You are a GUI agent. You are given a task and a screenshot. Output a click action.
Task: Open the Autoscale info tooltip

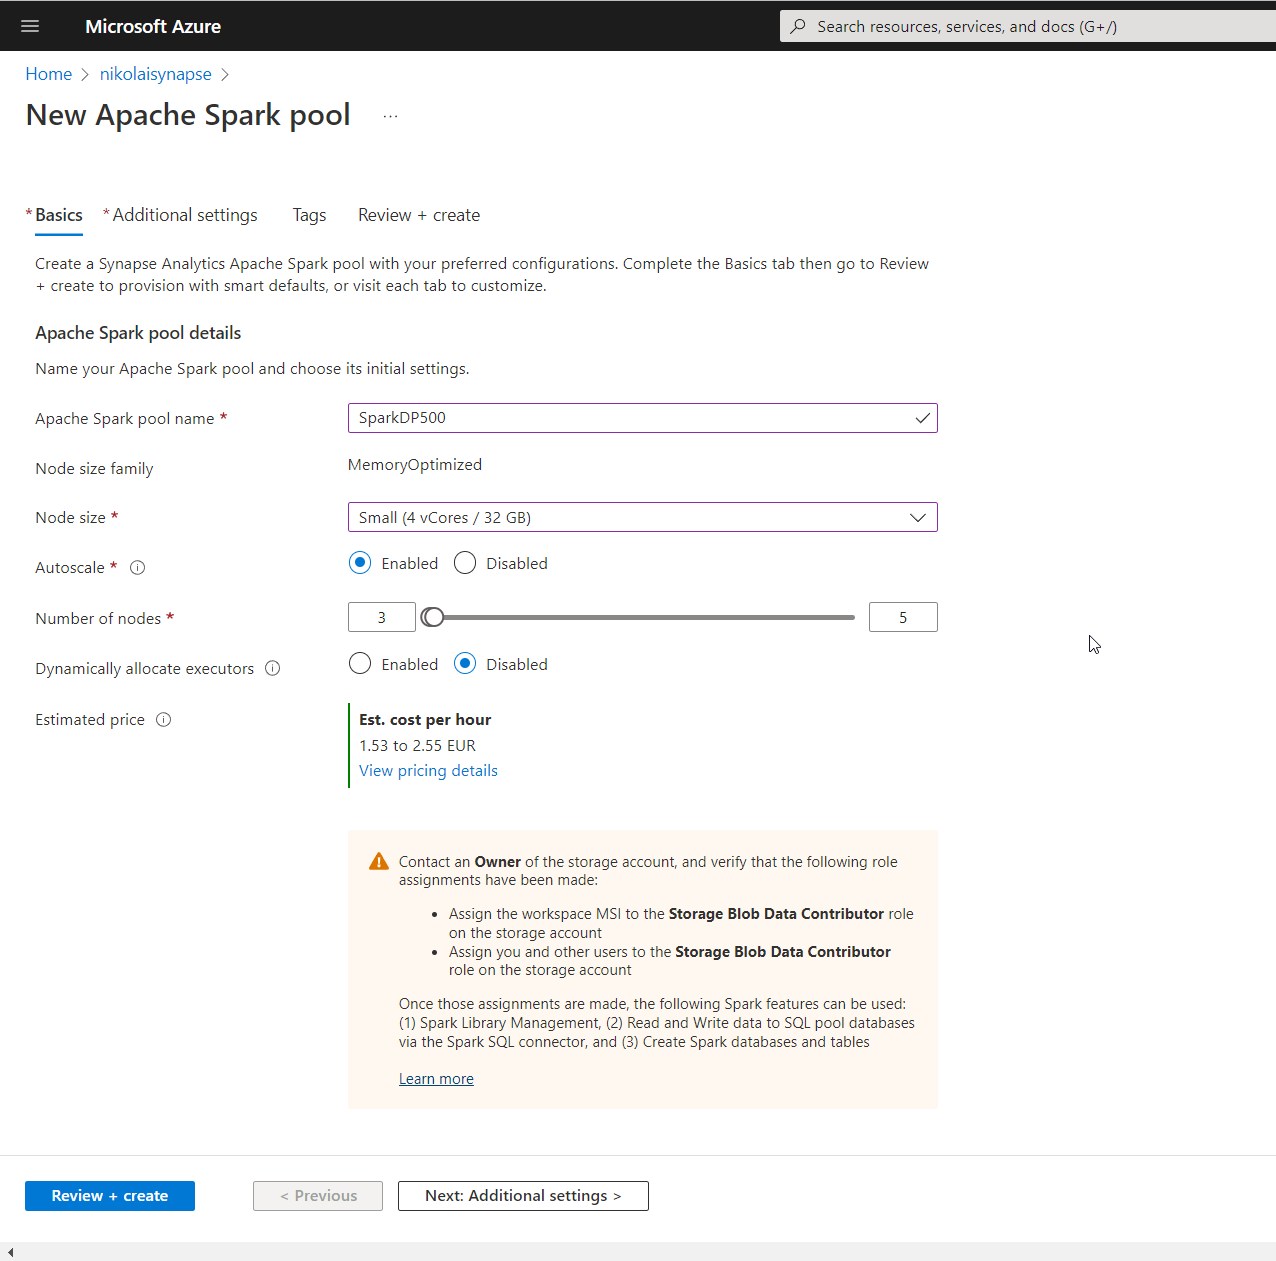pyautogui.click(x=137, y=567)
